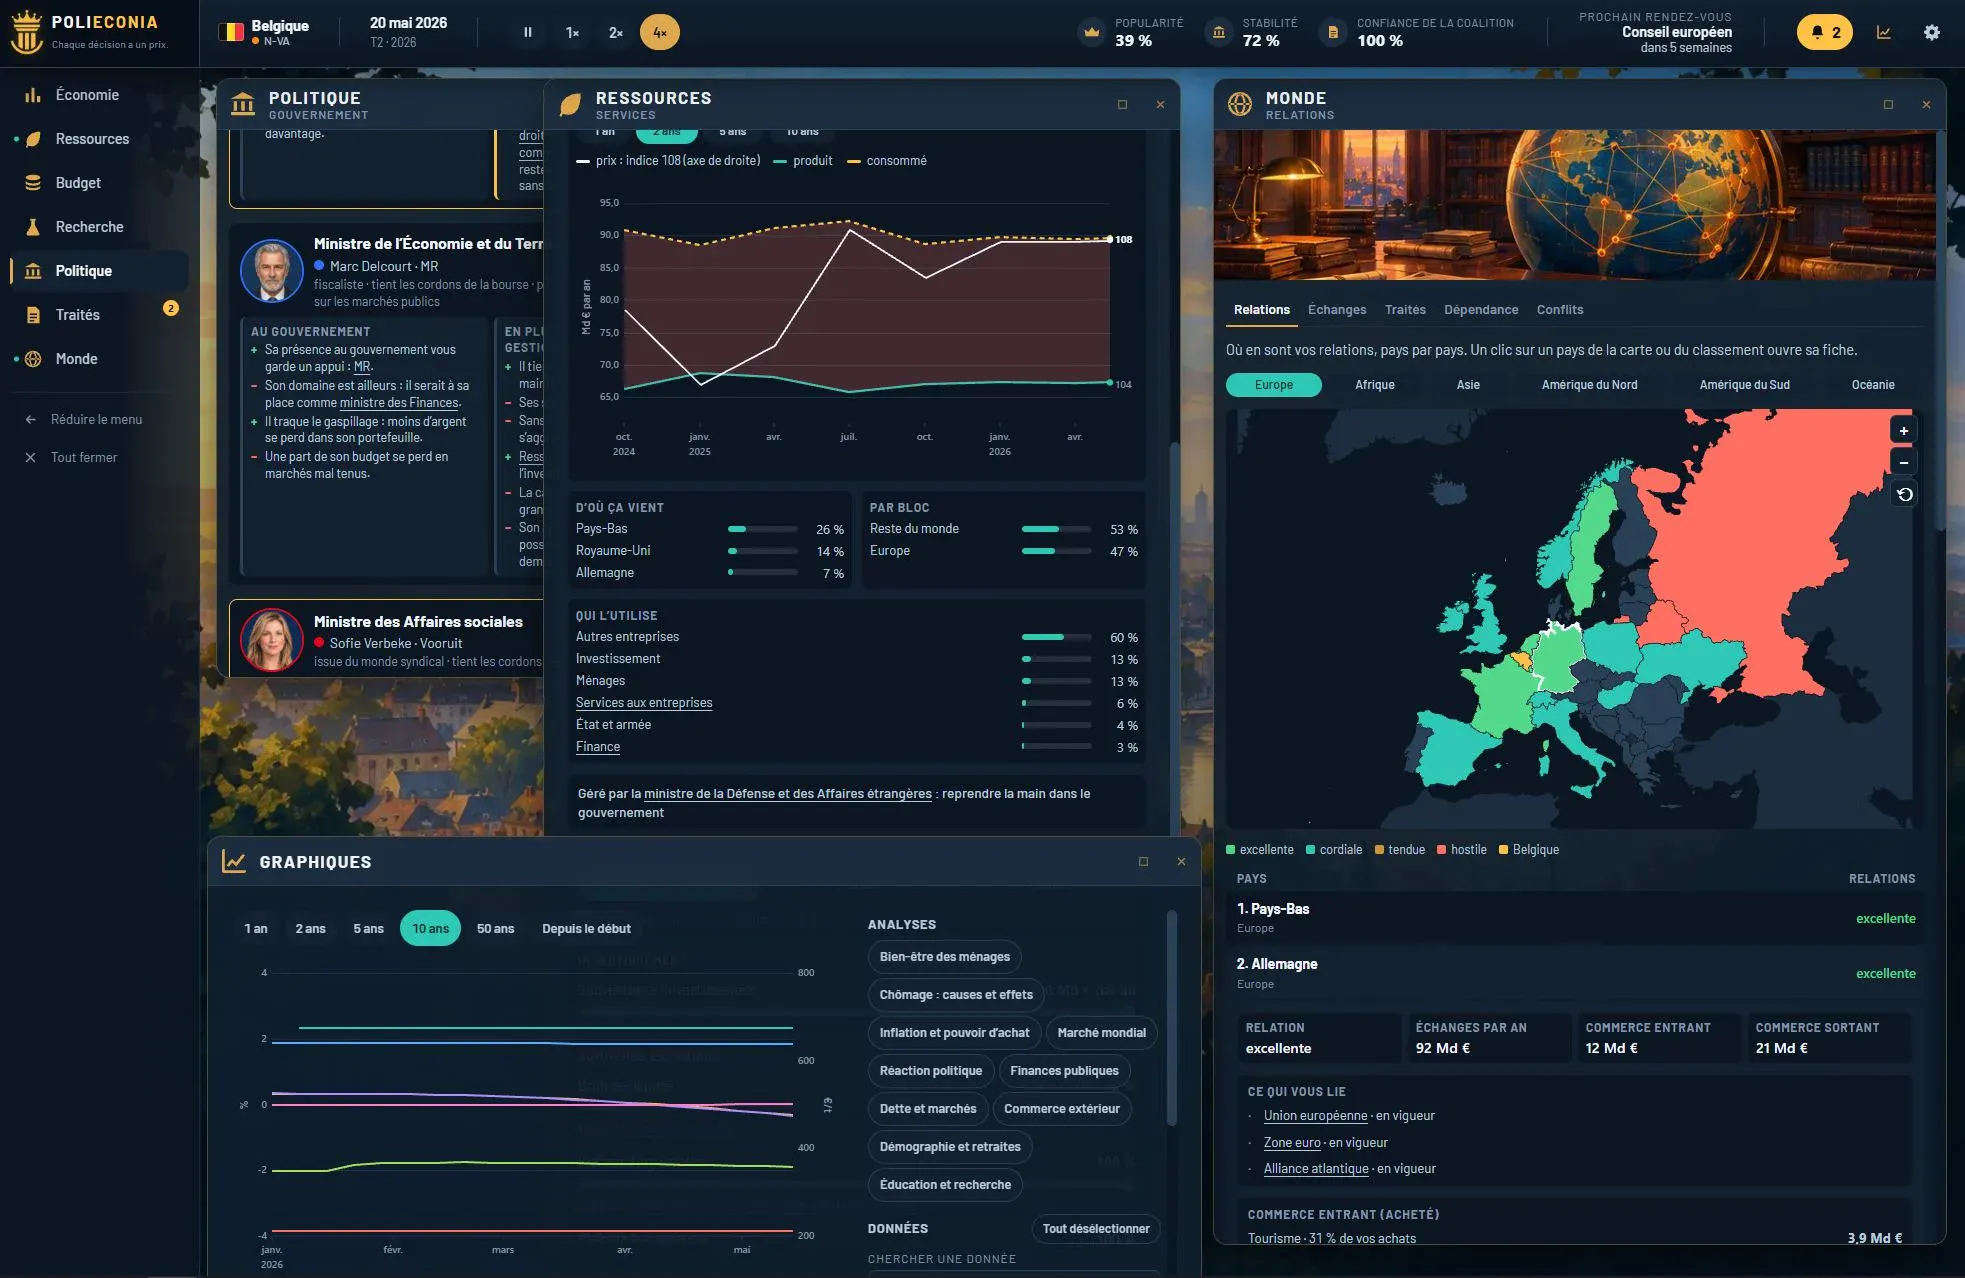
Task: Follow the Services aux entreprises link
Action: point(644,703)
